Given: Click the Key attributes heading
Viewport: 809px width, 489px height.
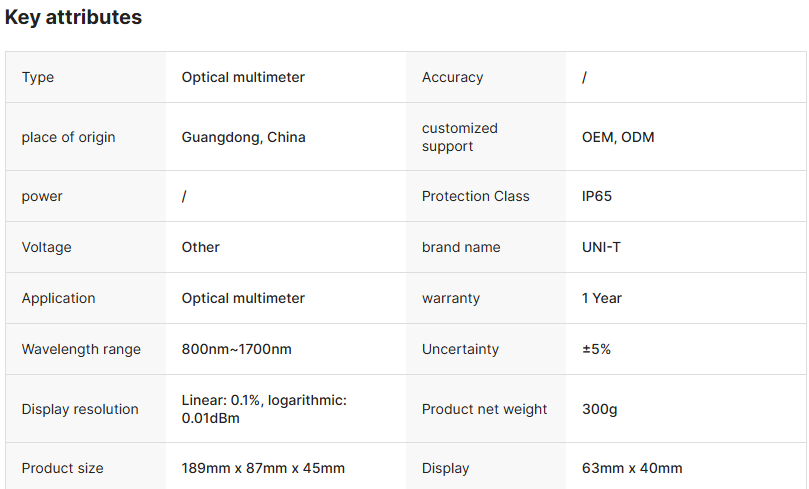Looking at the screenshot, I should point(73,17).
